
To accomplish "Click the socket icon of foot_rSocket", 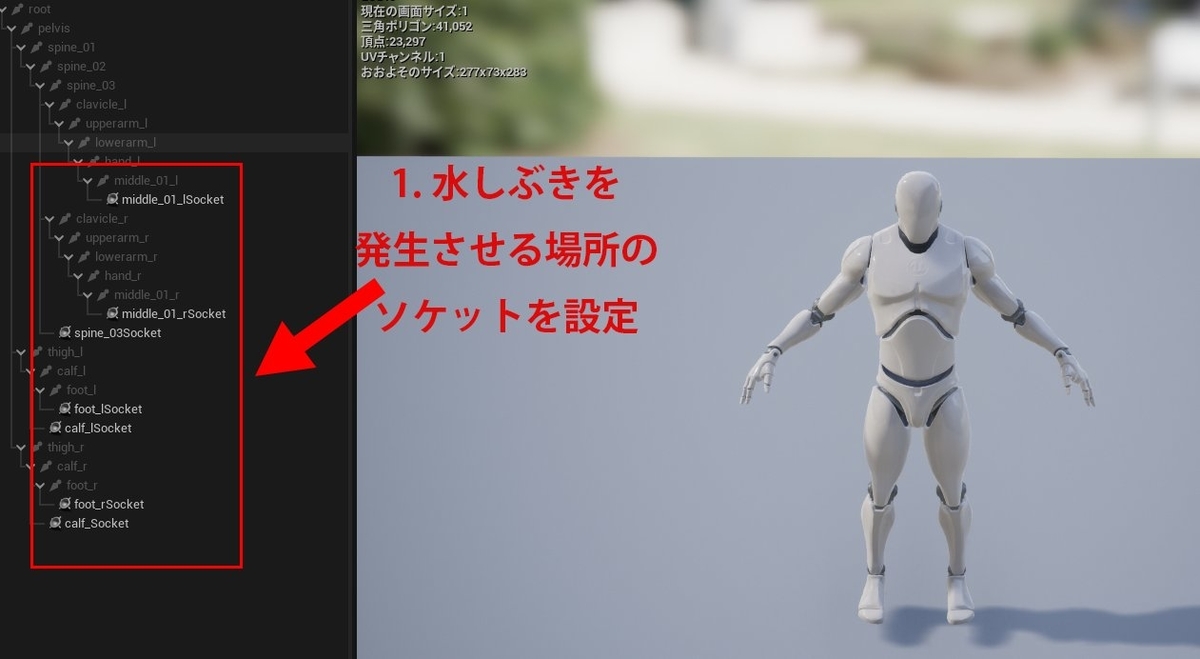I will pos(63,503).
